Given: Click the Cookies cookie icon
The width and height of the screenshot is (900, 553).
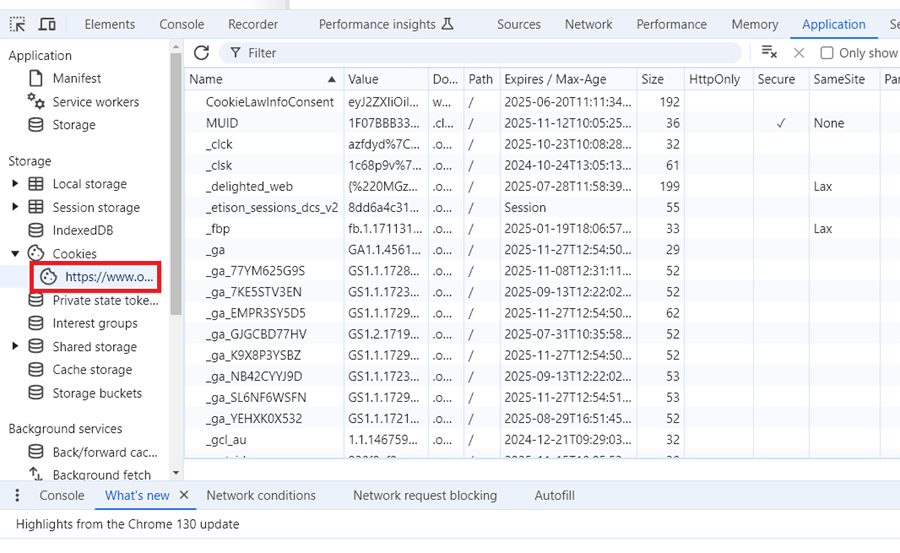Looking at the screenshot, I should (x=36, y=253).
